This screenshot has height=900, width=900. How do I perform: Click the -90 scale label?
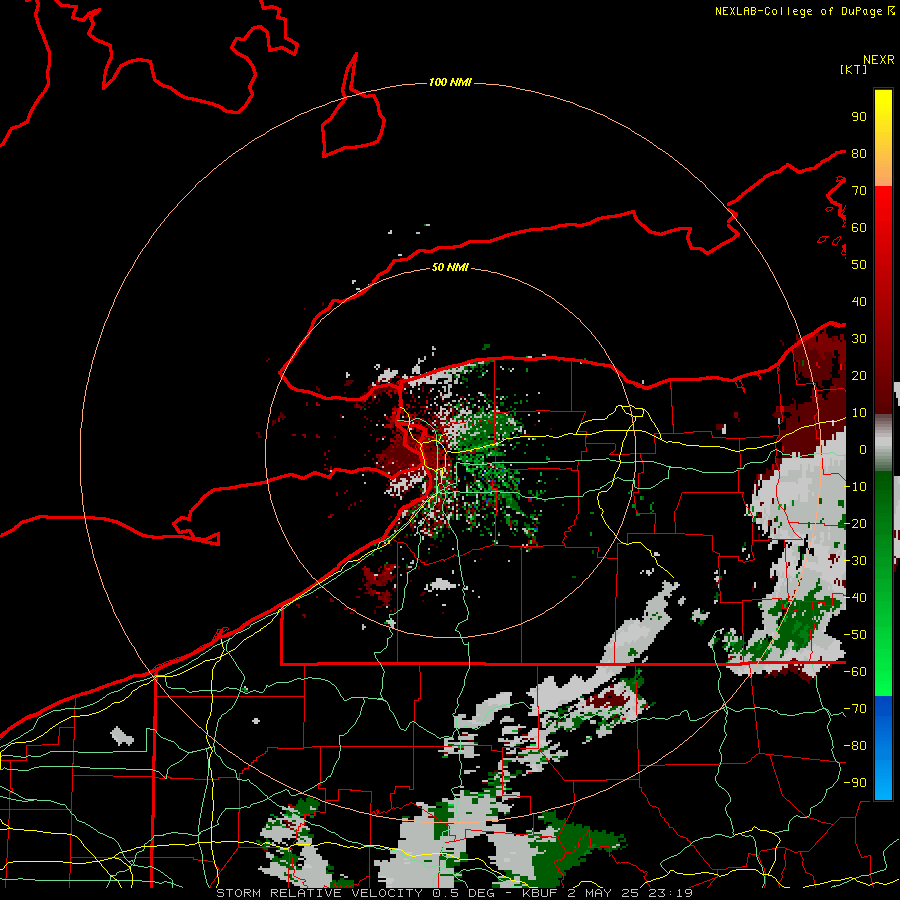(855, 782)
